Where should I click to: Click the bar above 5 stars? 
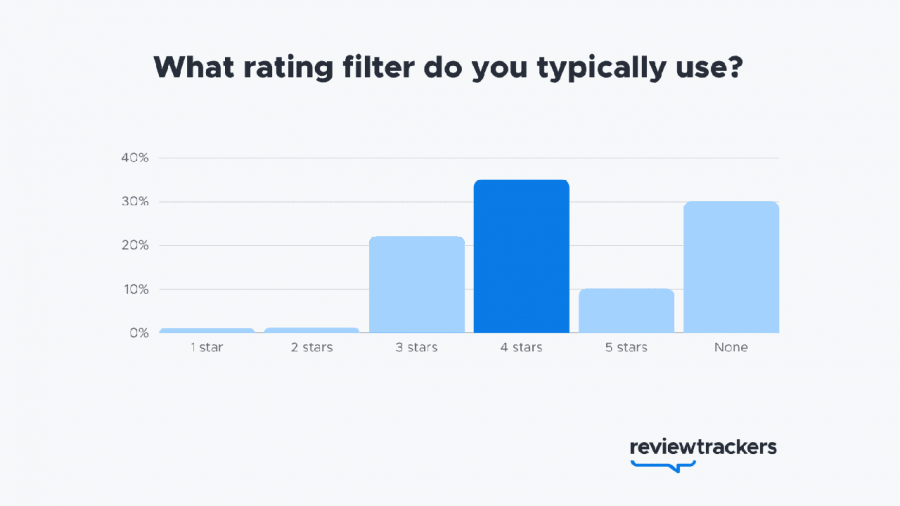(x=626, y=311)
